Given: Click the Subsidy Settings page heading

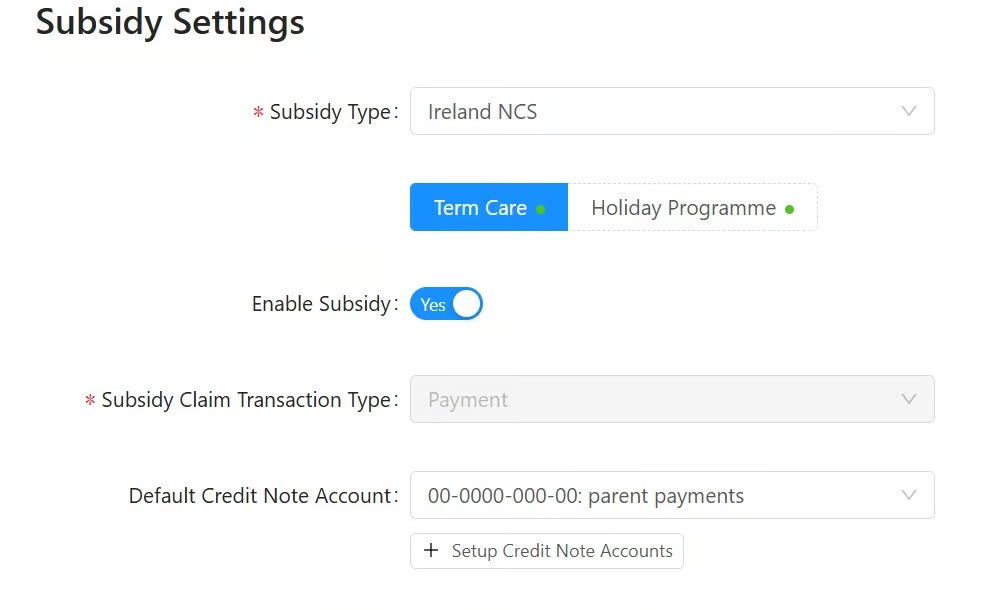Looking at the screenshot, I should 170,22.
